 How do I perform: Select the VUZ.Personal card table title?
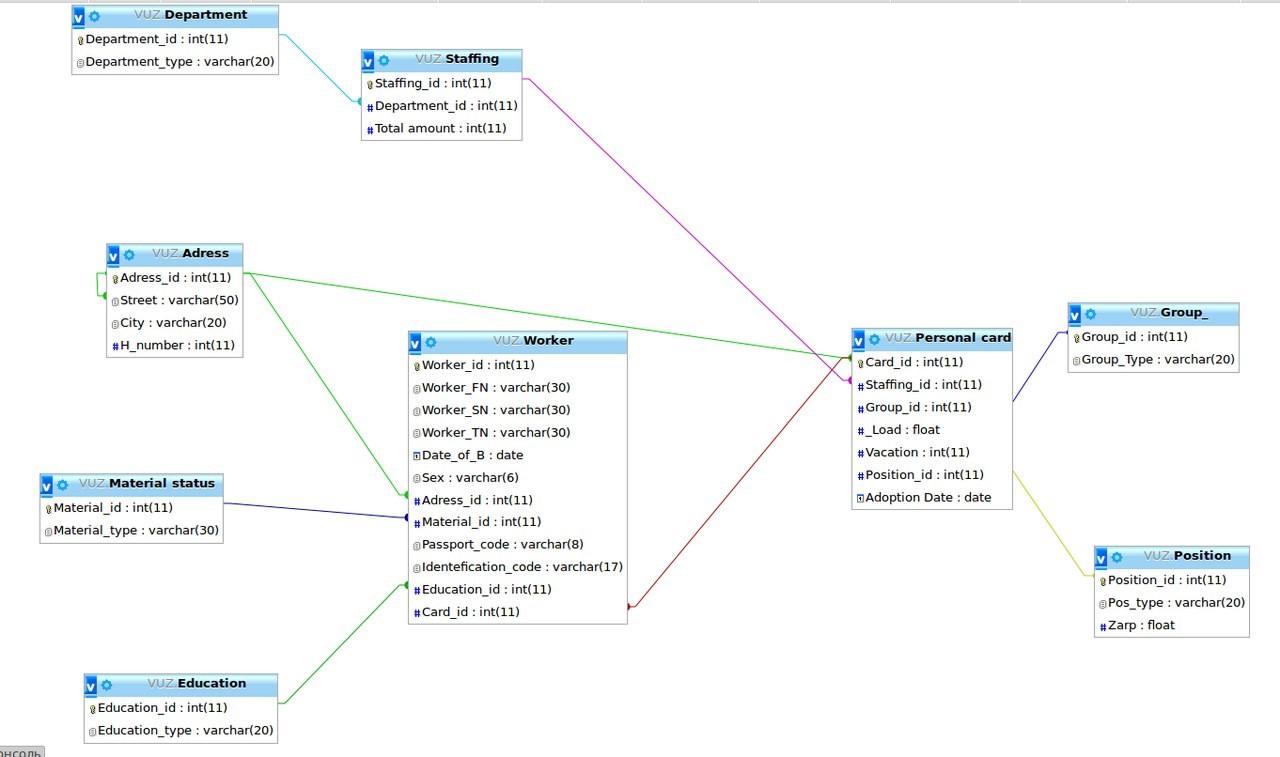[x=948, y=338]
